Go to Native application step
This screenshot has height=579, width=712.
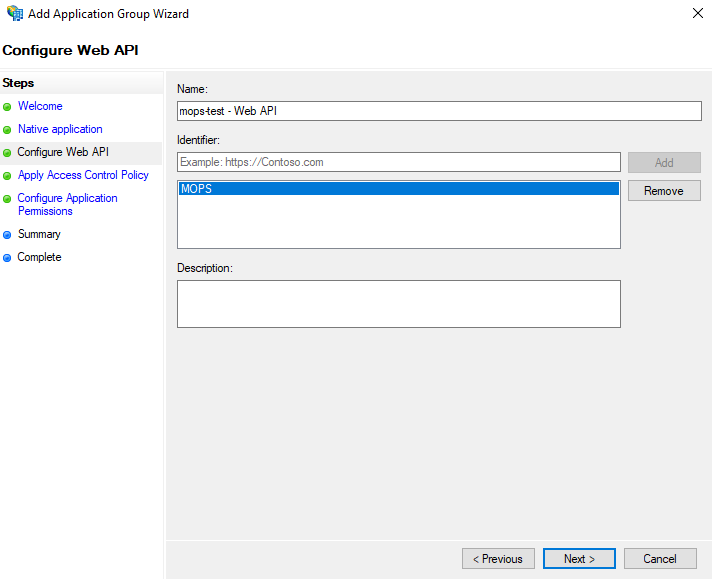(60, 129)
